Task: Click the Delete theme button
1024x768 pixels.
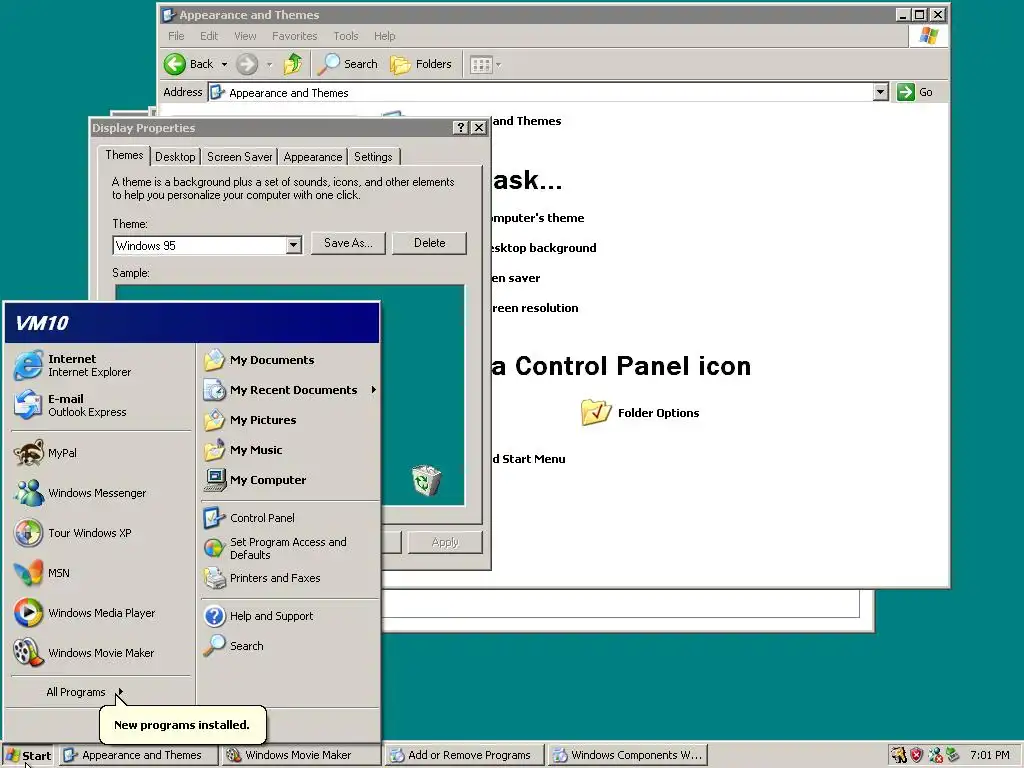Action: point(430,243)
